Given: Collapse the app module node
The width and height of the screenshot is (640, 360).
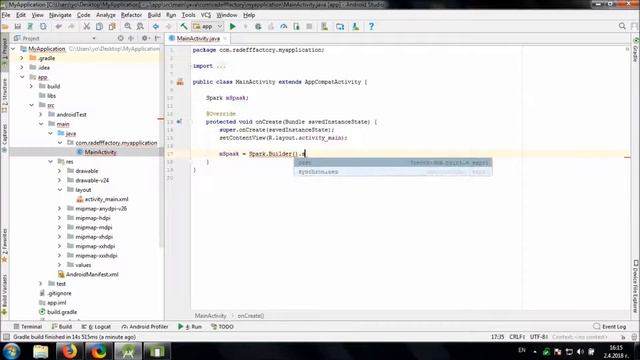Looking at the screenshot, I should tap(22, 77).
